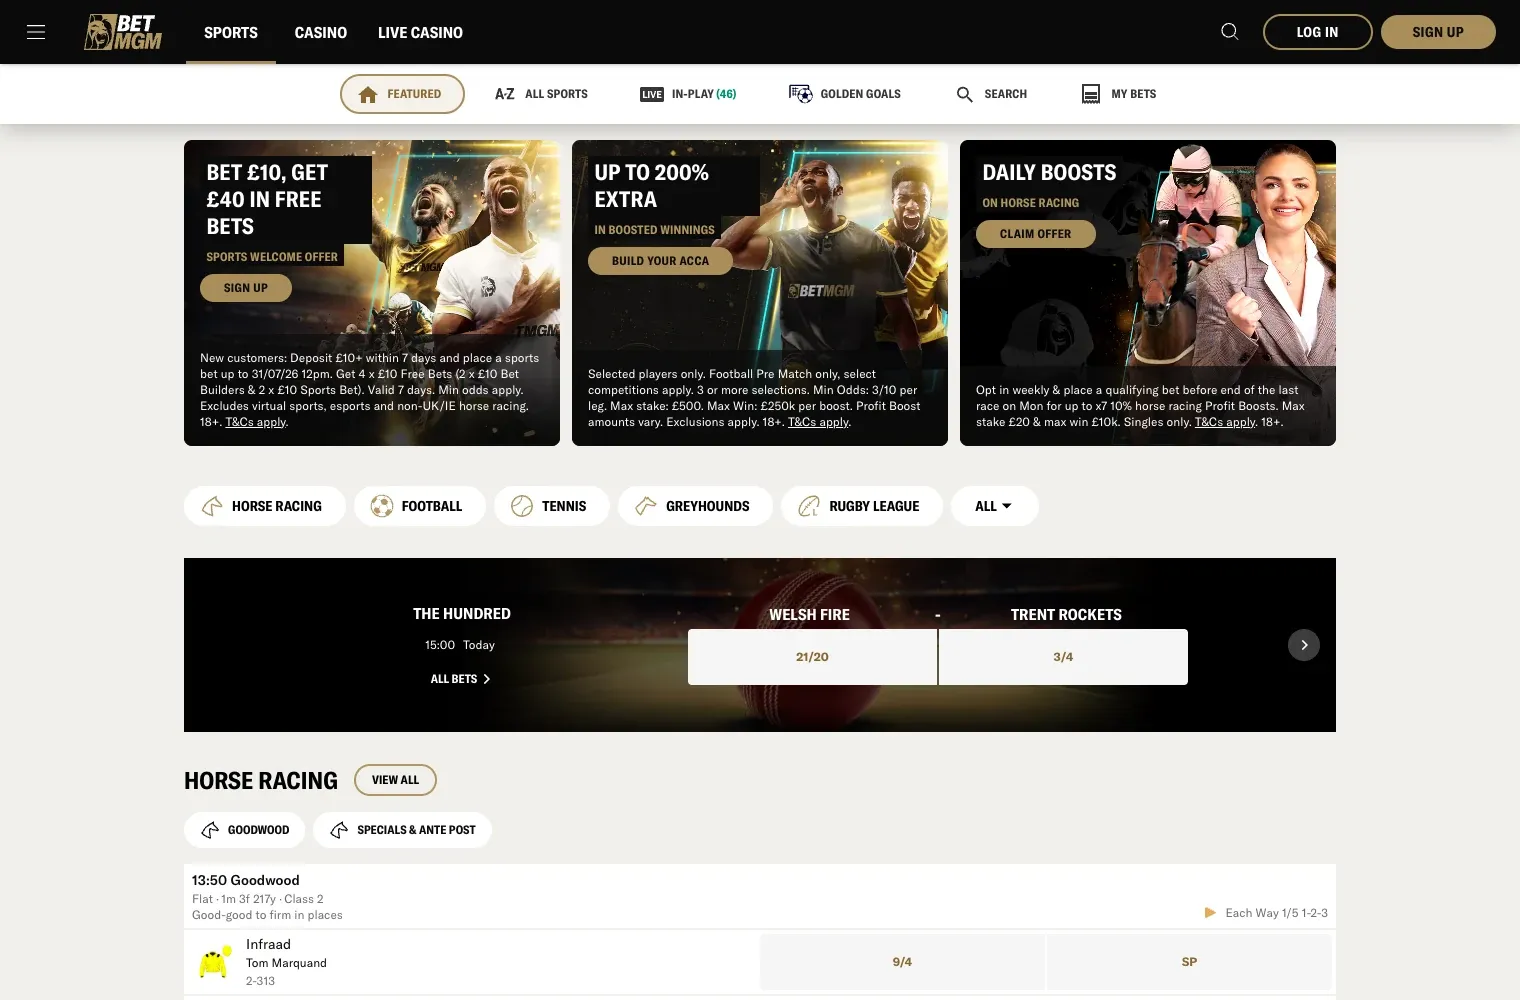Go to next featured event with arrow
The height and width of the screenshot is (1000, 1520).
[x=1304, y=645]
